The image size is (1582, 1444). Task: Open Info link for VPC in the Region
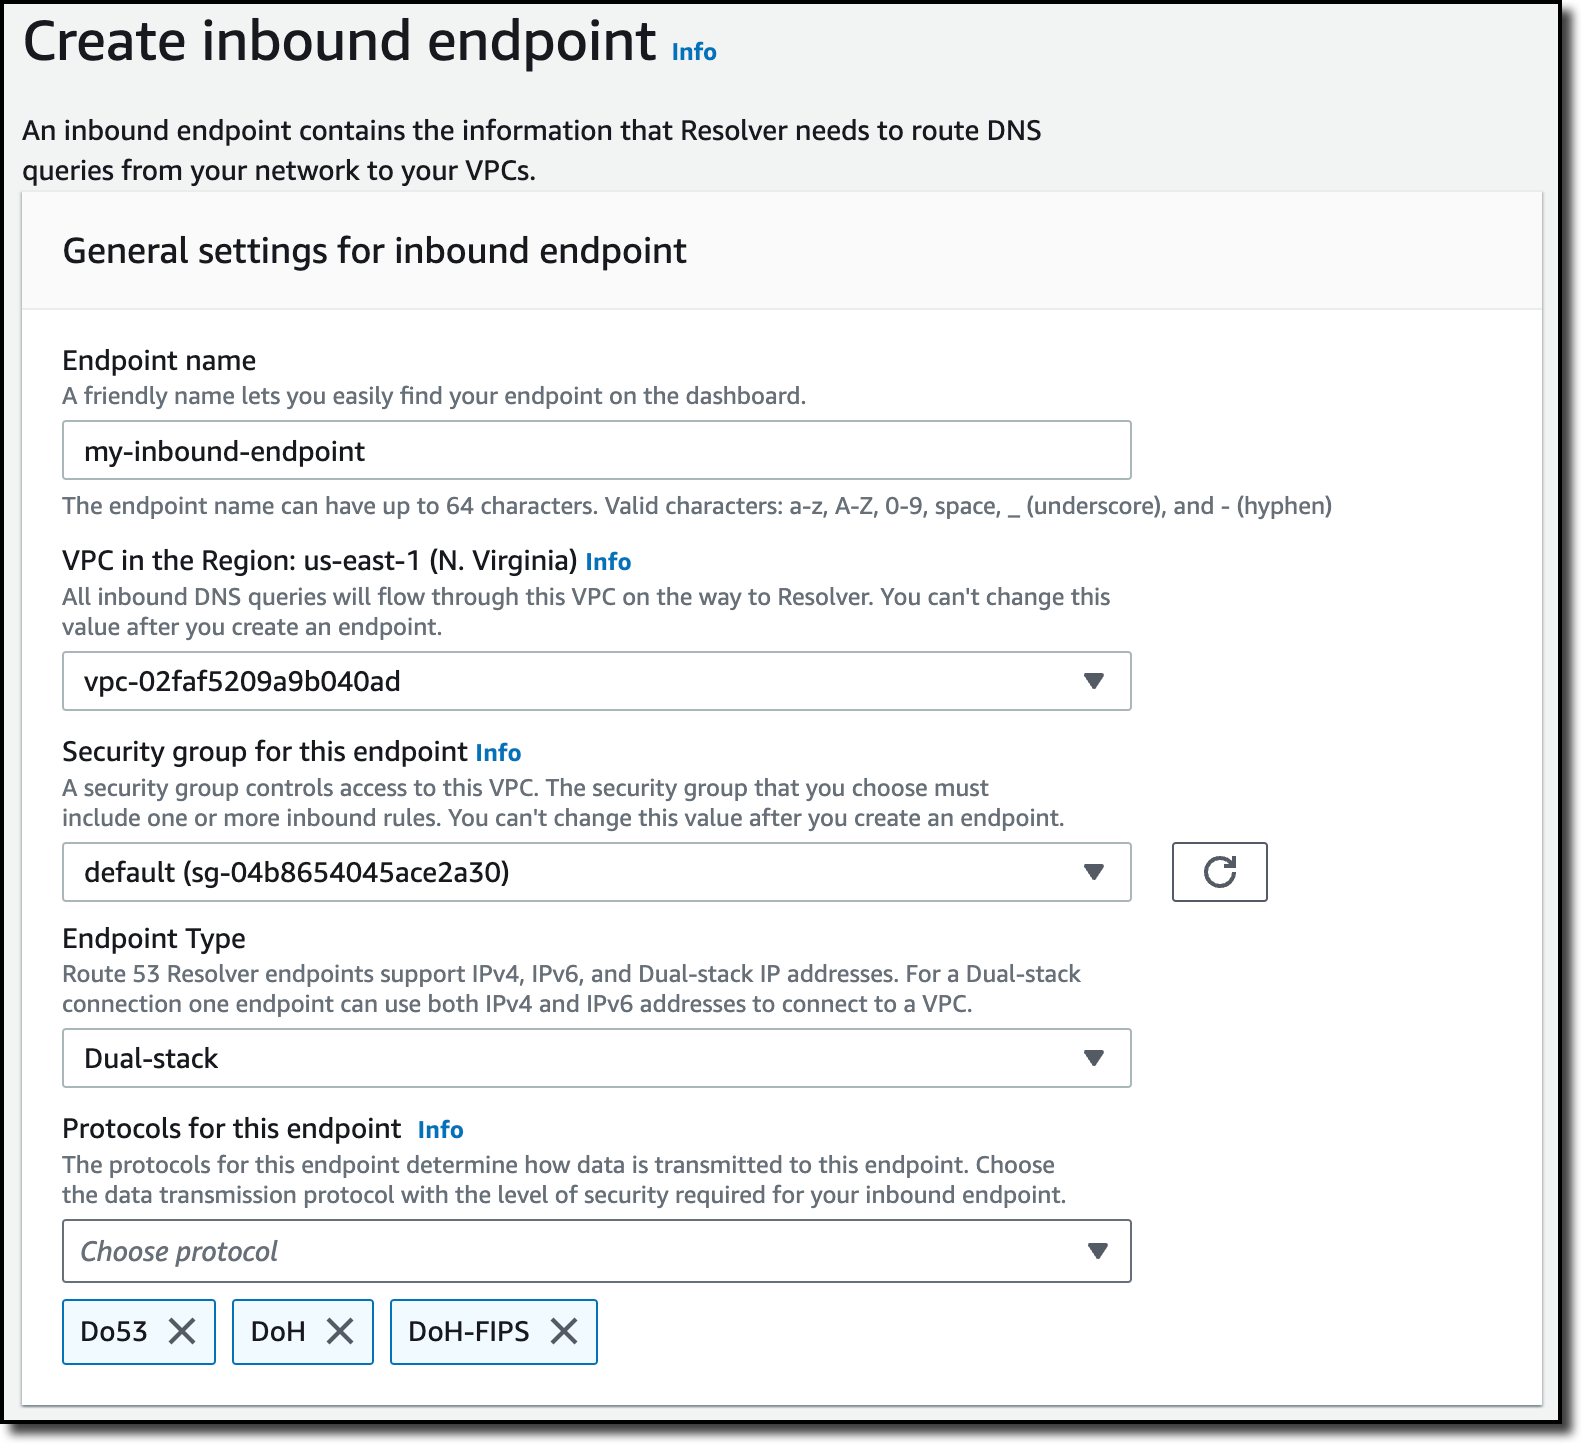click(608, 562)
